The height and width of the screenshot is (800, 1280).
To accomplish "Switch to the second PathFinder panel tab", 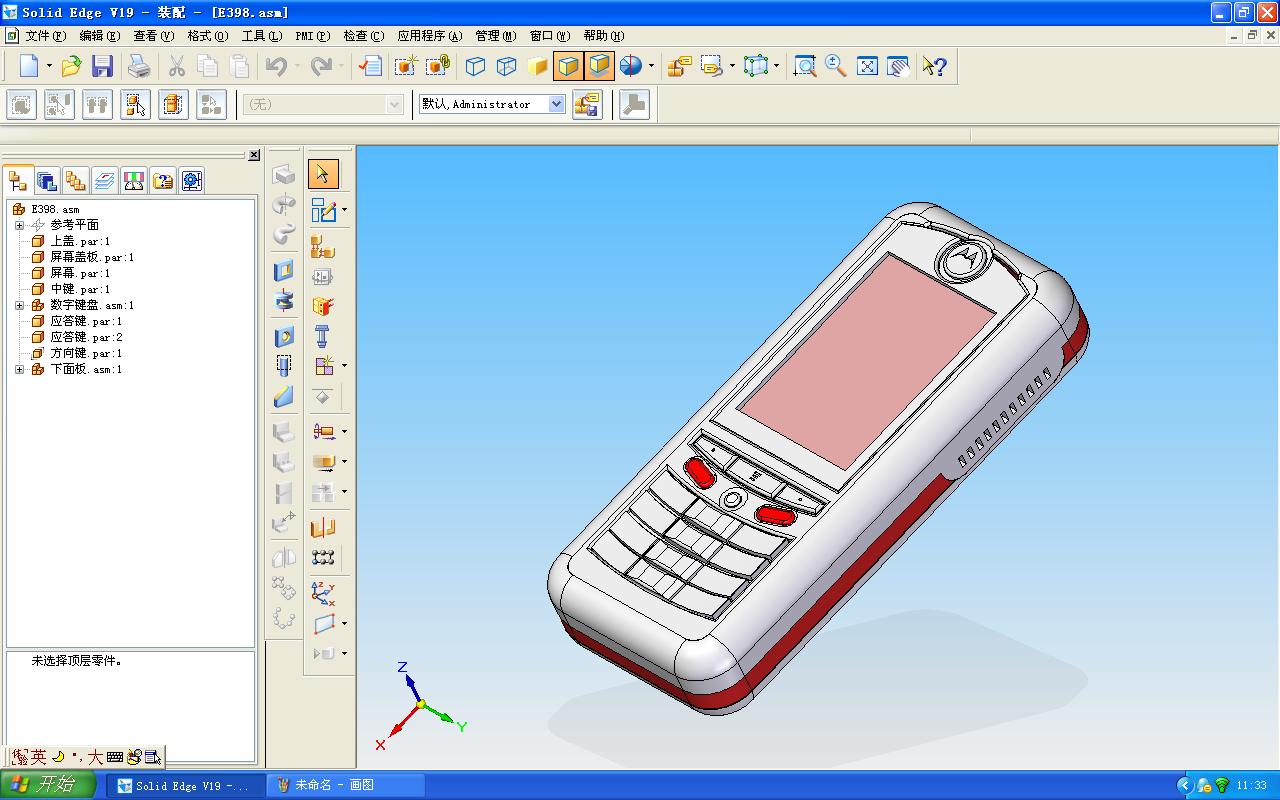I will 46,180.
